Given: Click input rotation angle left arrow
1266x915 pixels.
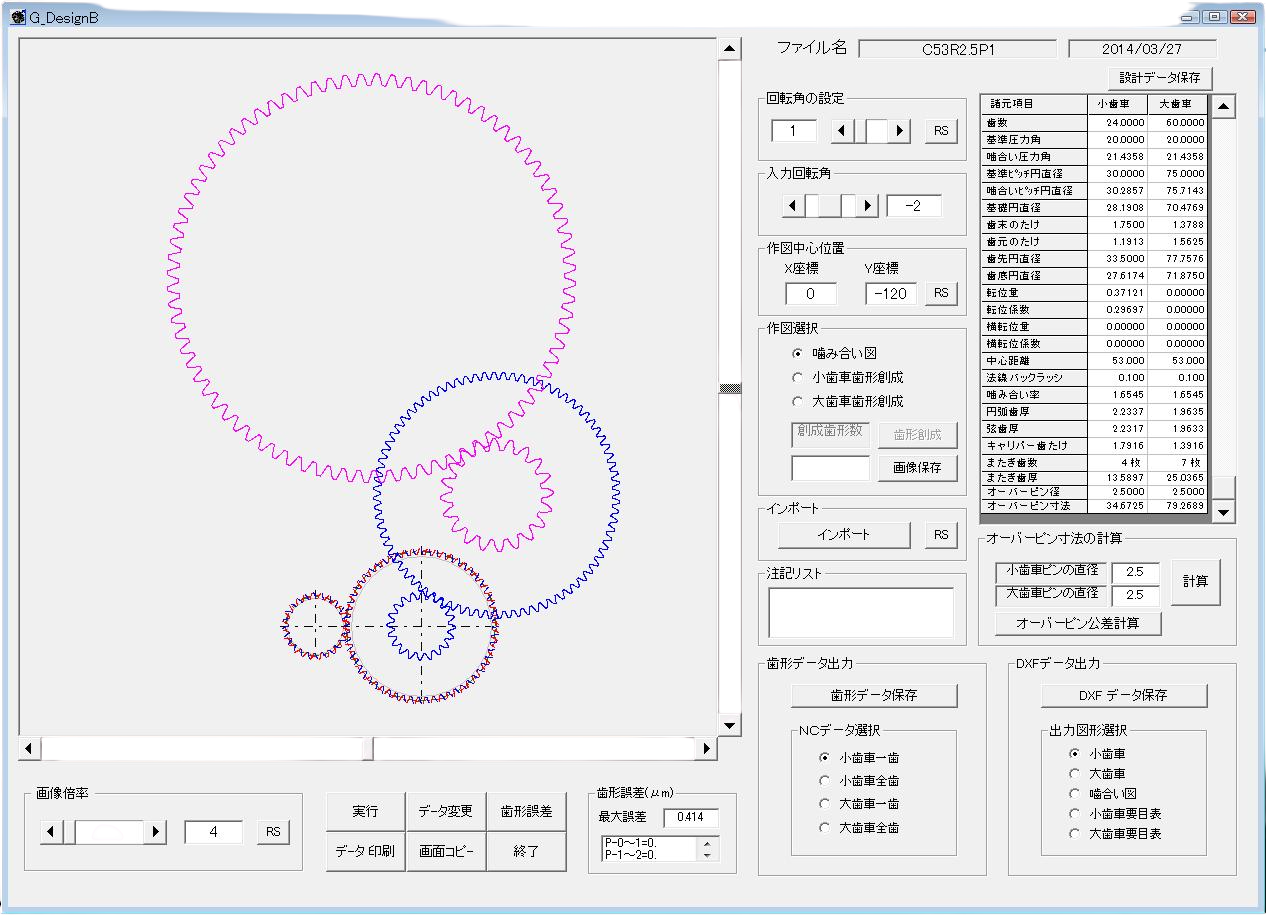Looking at the screenshot, I should (x=793, y=205).
